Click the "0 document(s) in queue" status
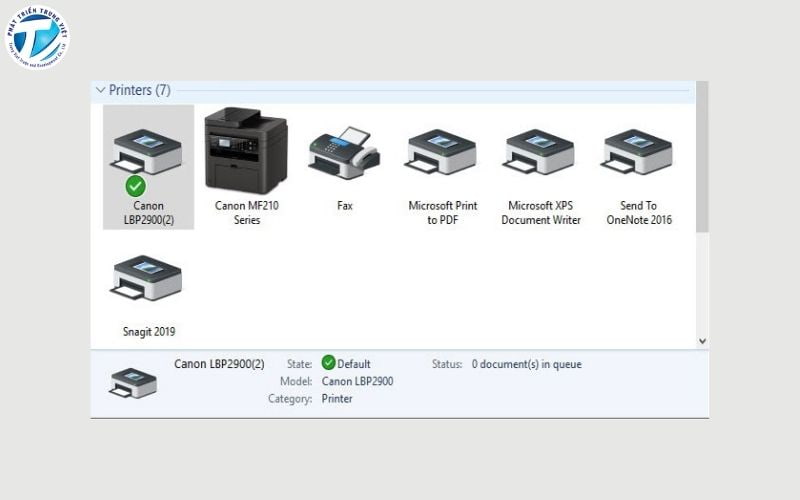 [526, 364]
